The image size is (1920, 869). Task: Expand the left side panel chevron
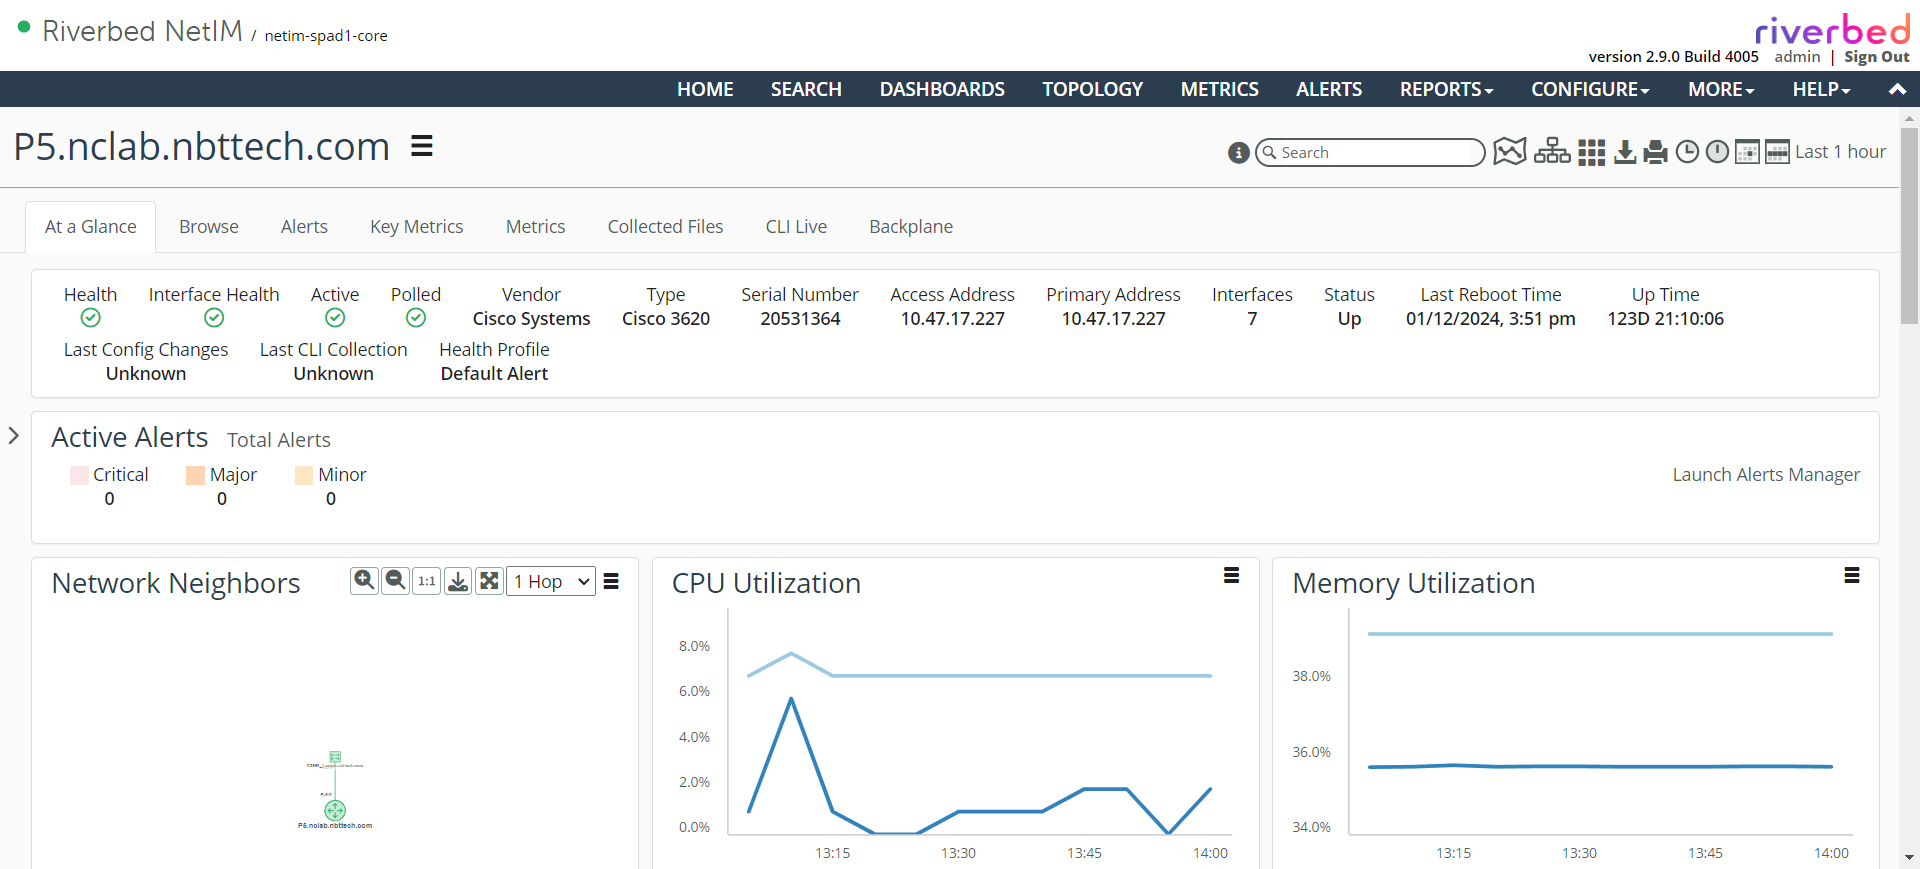pos(14,436)
